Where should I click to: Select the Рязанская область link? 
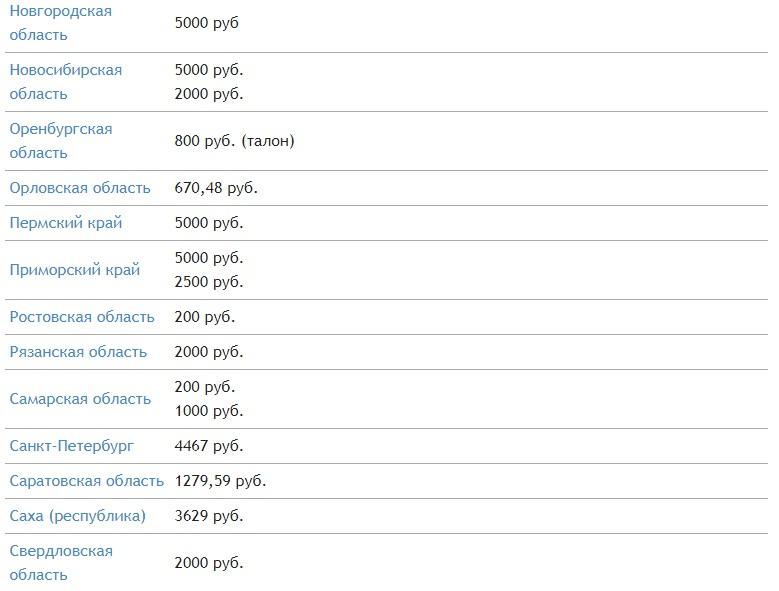pyautogui.click(x=78, y=352)
